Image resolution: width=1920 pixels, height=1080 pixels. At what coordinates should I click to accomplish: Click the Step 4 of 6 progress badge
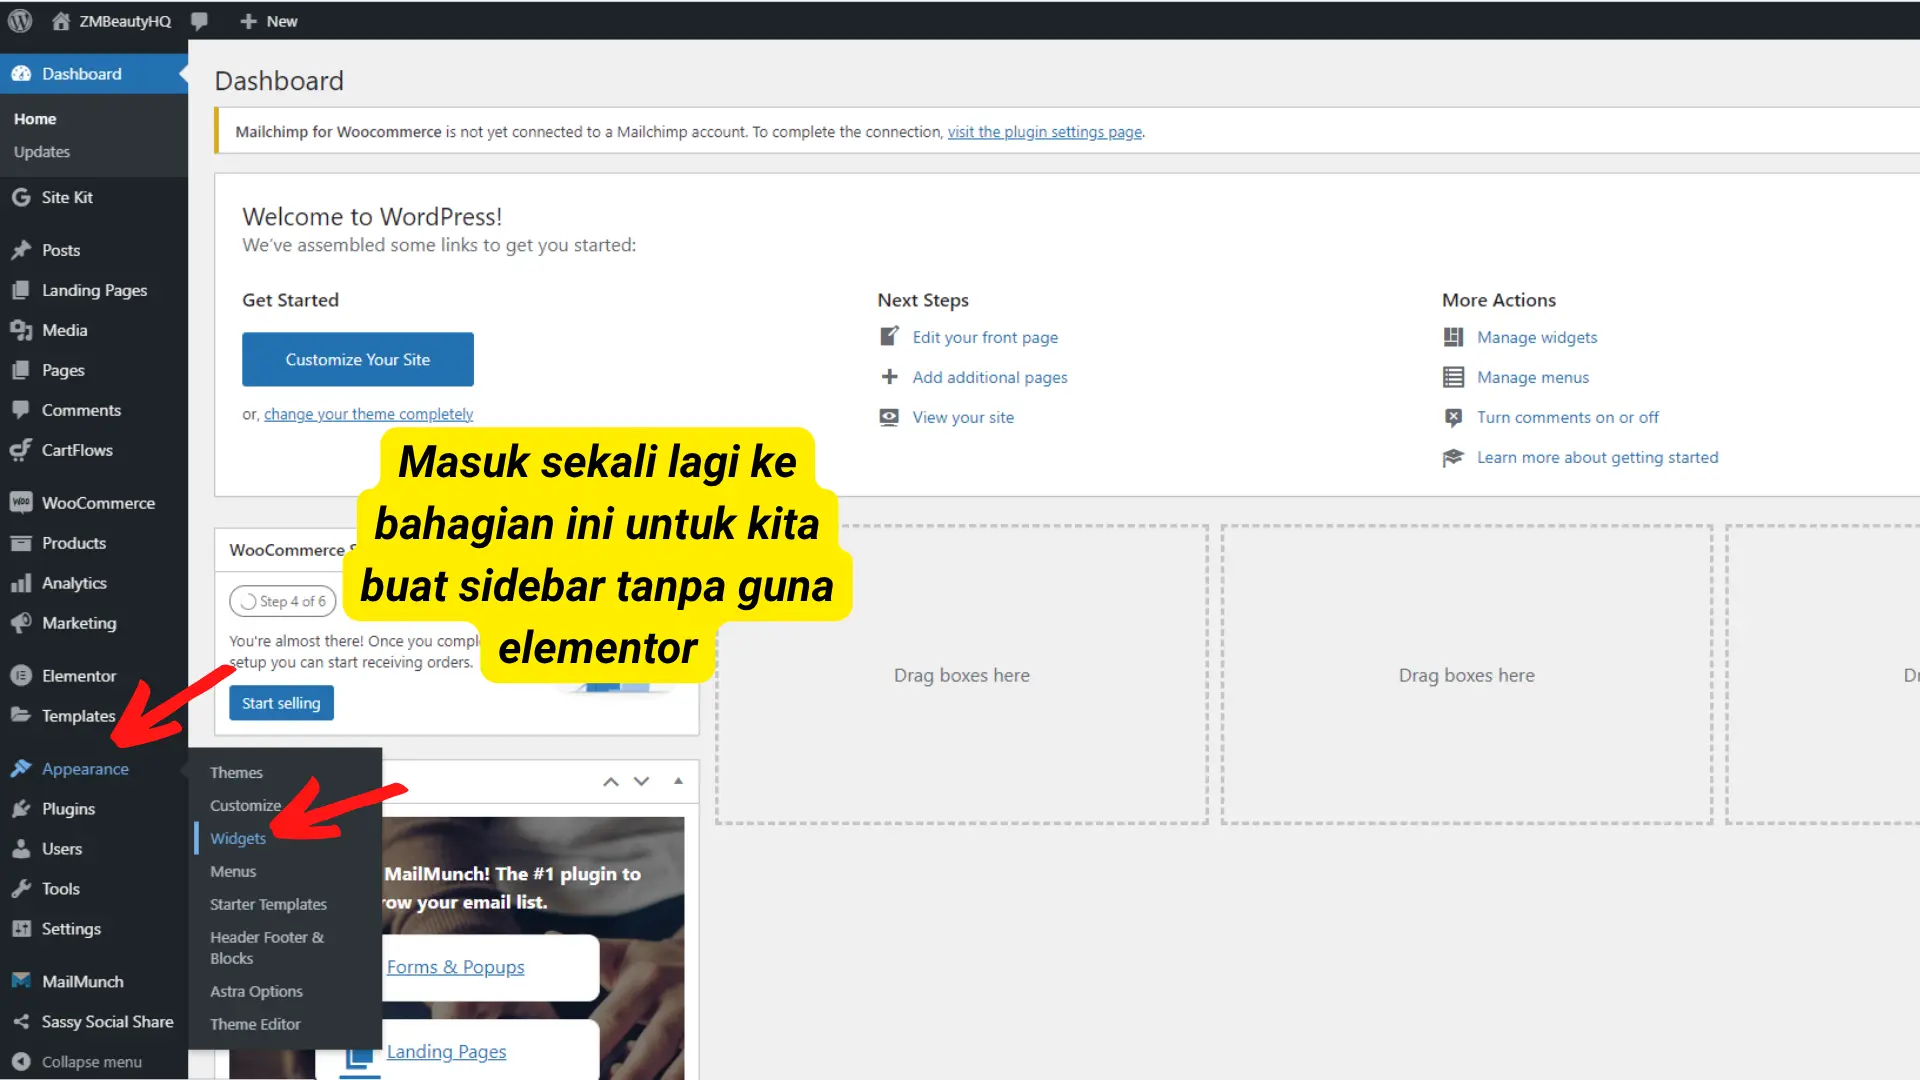[x=283, y=601]
